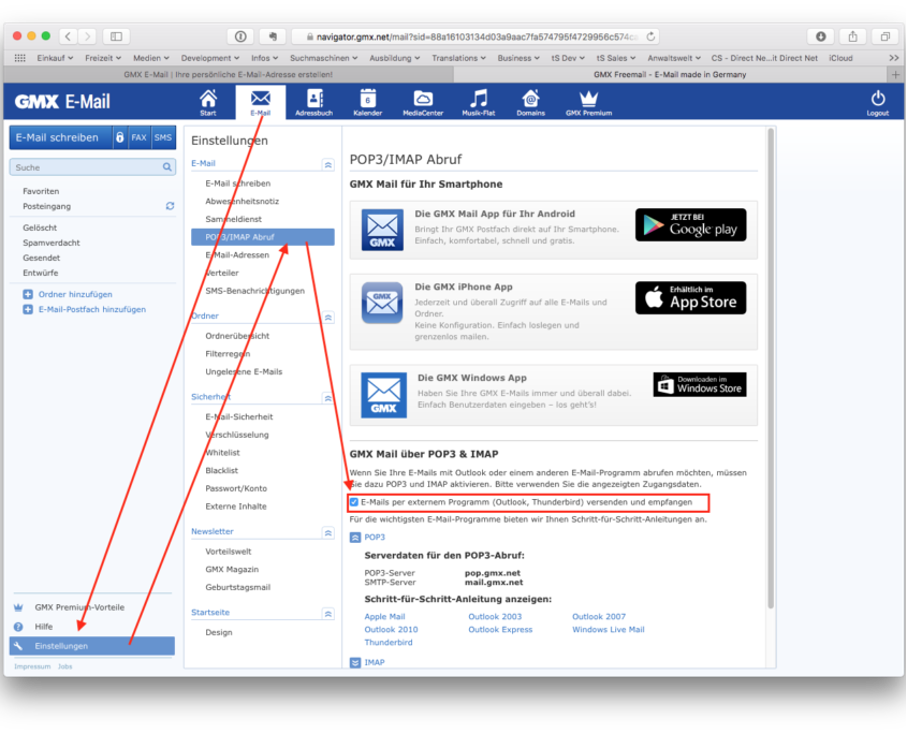Open the Safari favorites grid icon

pyautogui.click(x=20, y=58)
